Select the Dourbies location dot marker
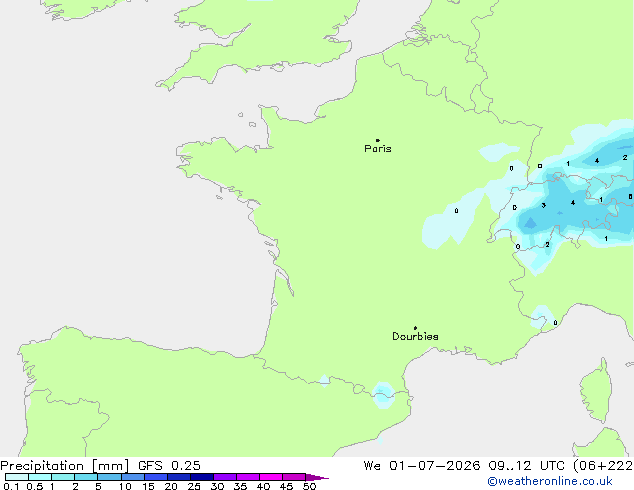The image size is (634, 490). 415,328
